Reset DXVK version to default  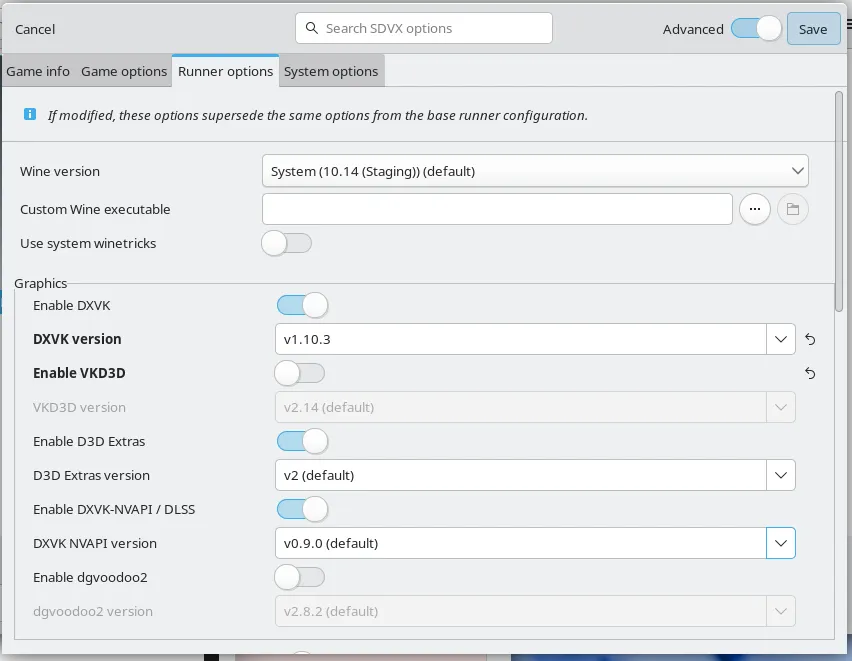[810, 340]
